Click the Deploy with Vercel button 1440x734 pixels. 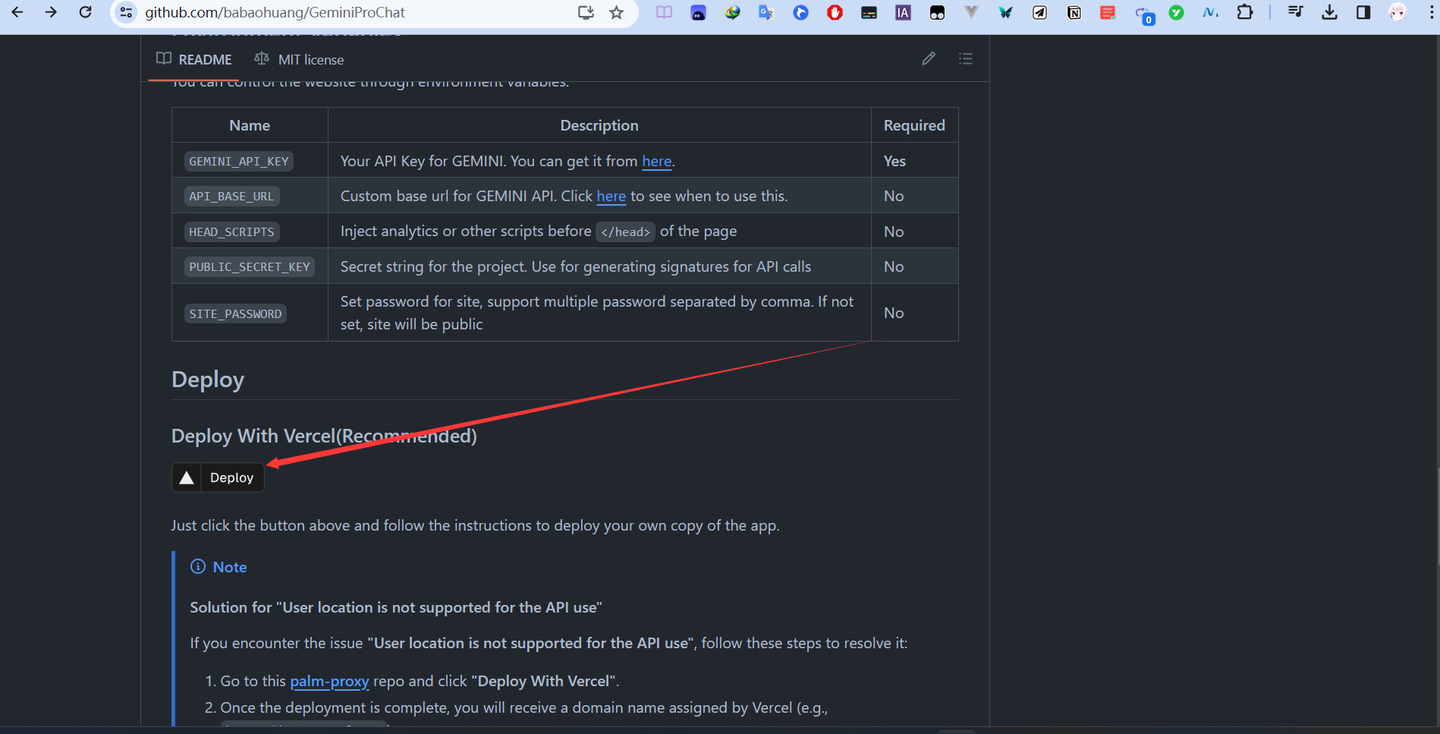tap(218, 478)
